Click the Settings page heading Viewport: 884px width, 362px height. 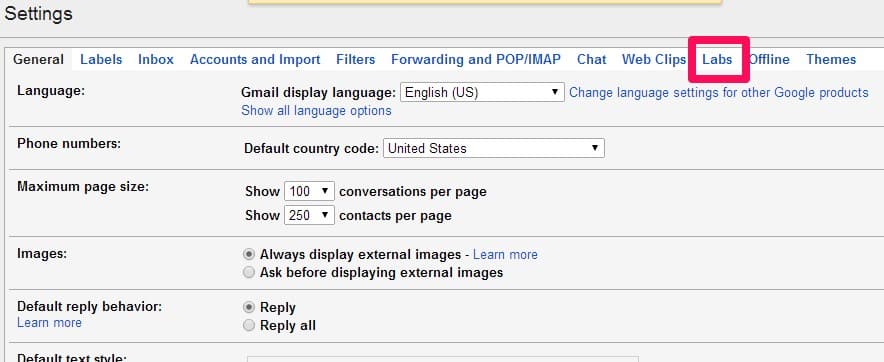(38, 14)
